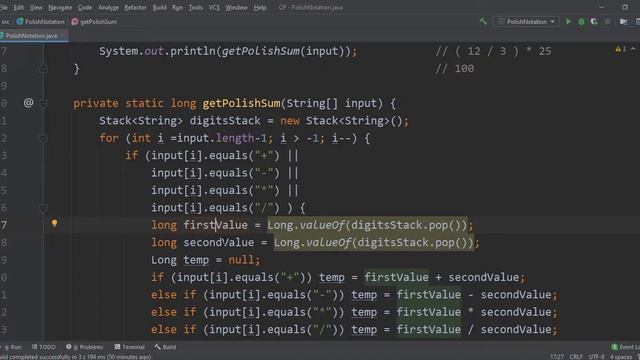Click System.out.println call text
Image resolution: width=640 pixels, height=360 pixels.
[x=228, y=51]
